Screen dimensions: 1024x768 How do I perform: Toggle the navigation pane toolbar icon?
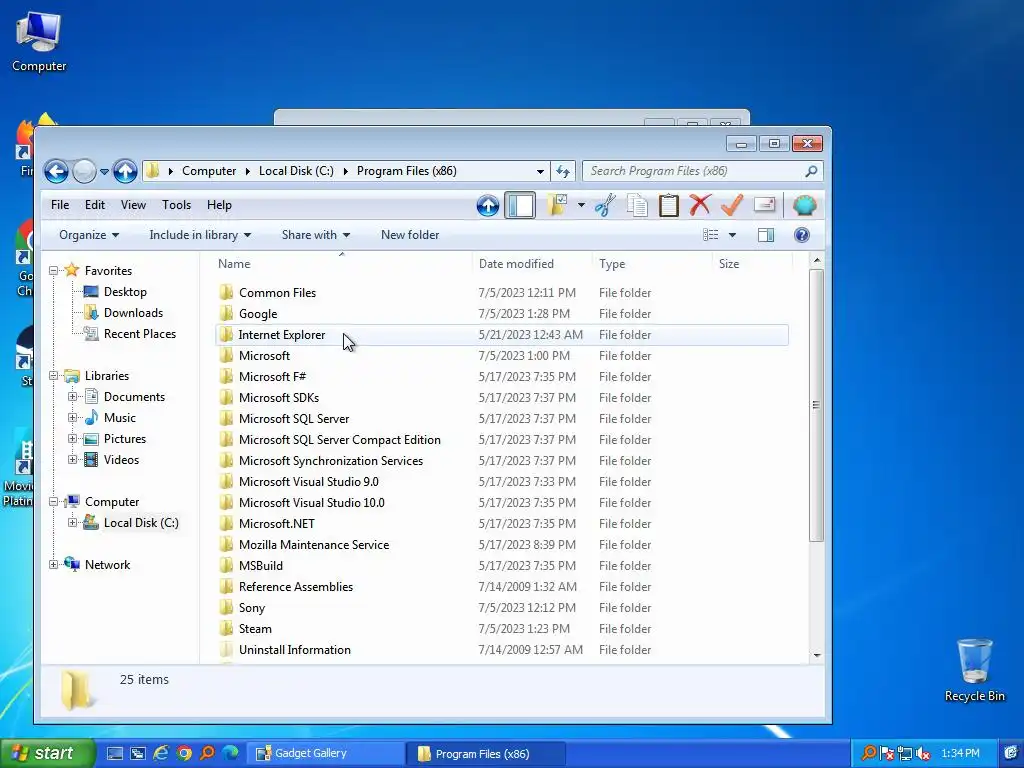pos(520,206)
